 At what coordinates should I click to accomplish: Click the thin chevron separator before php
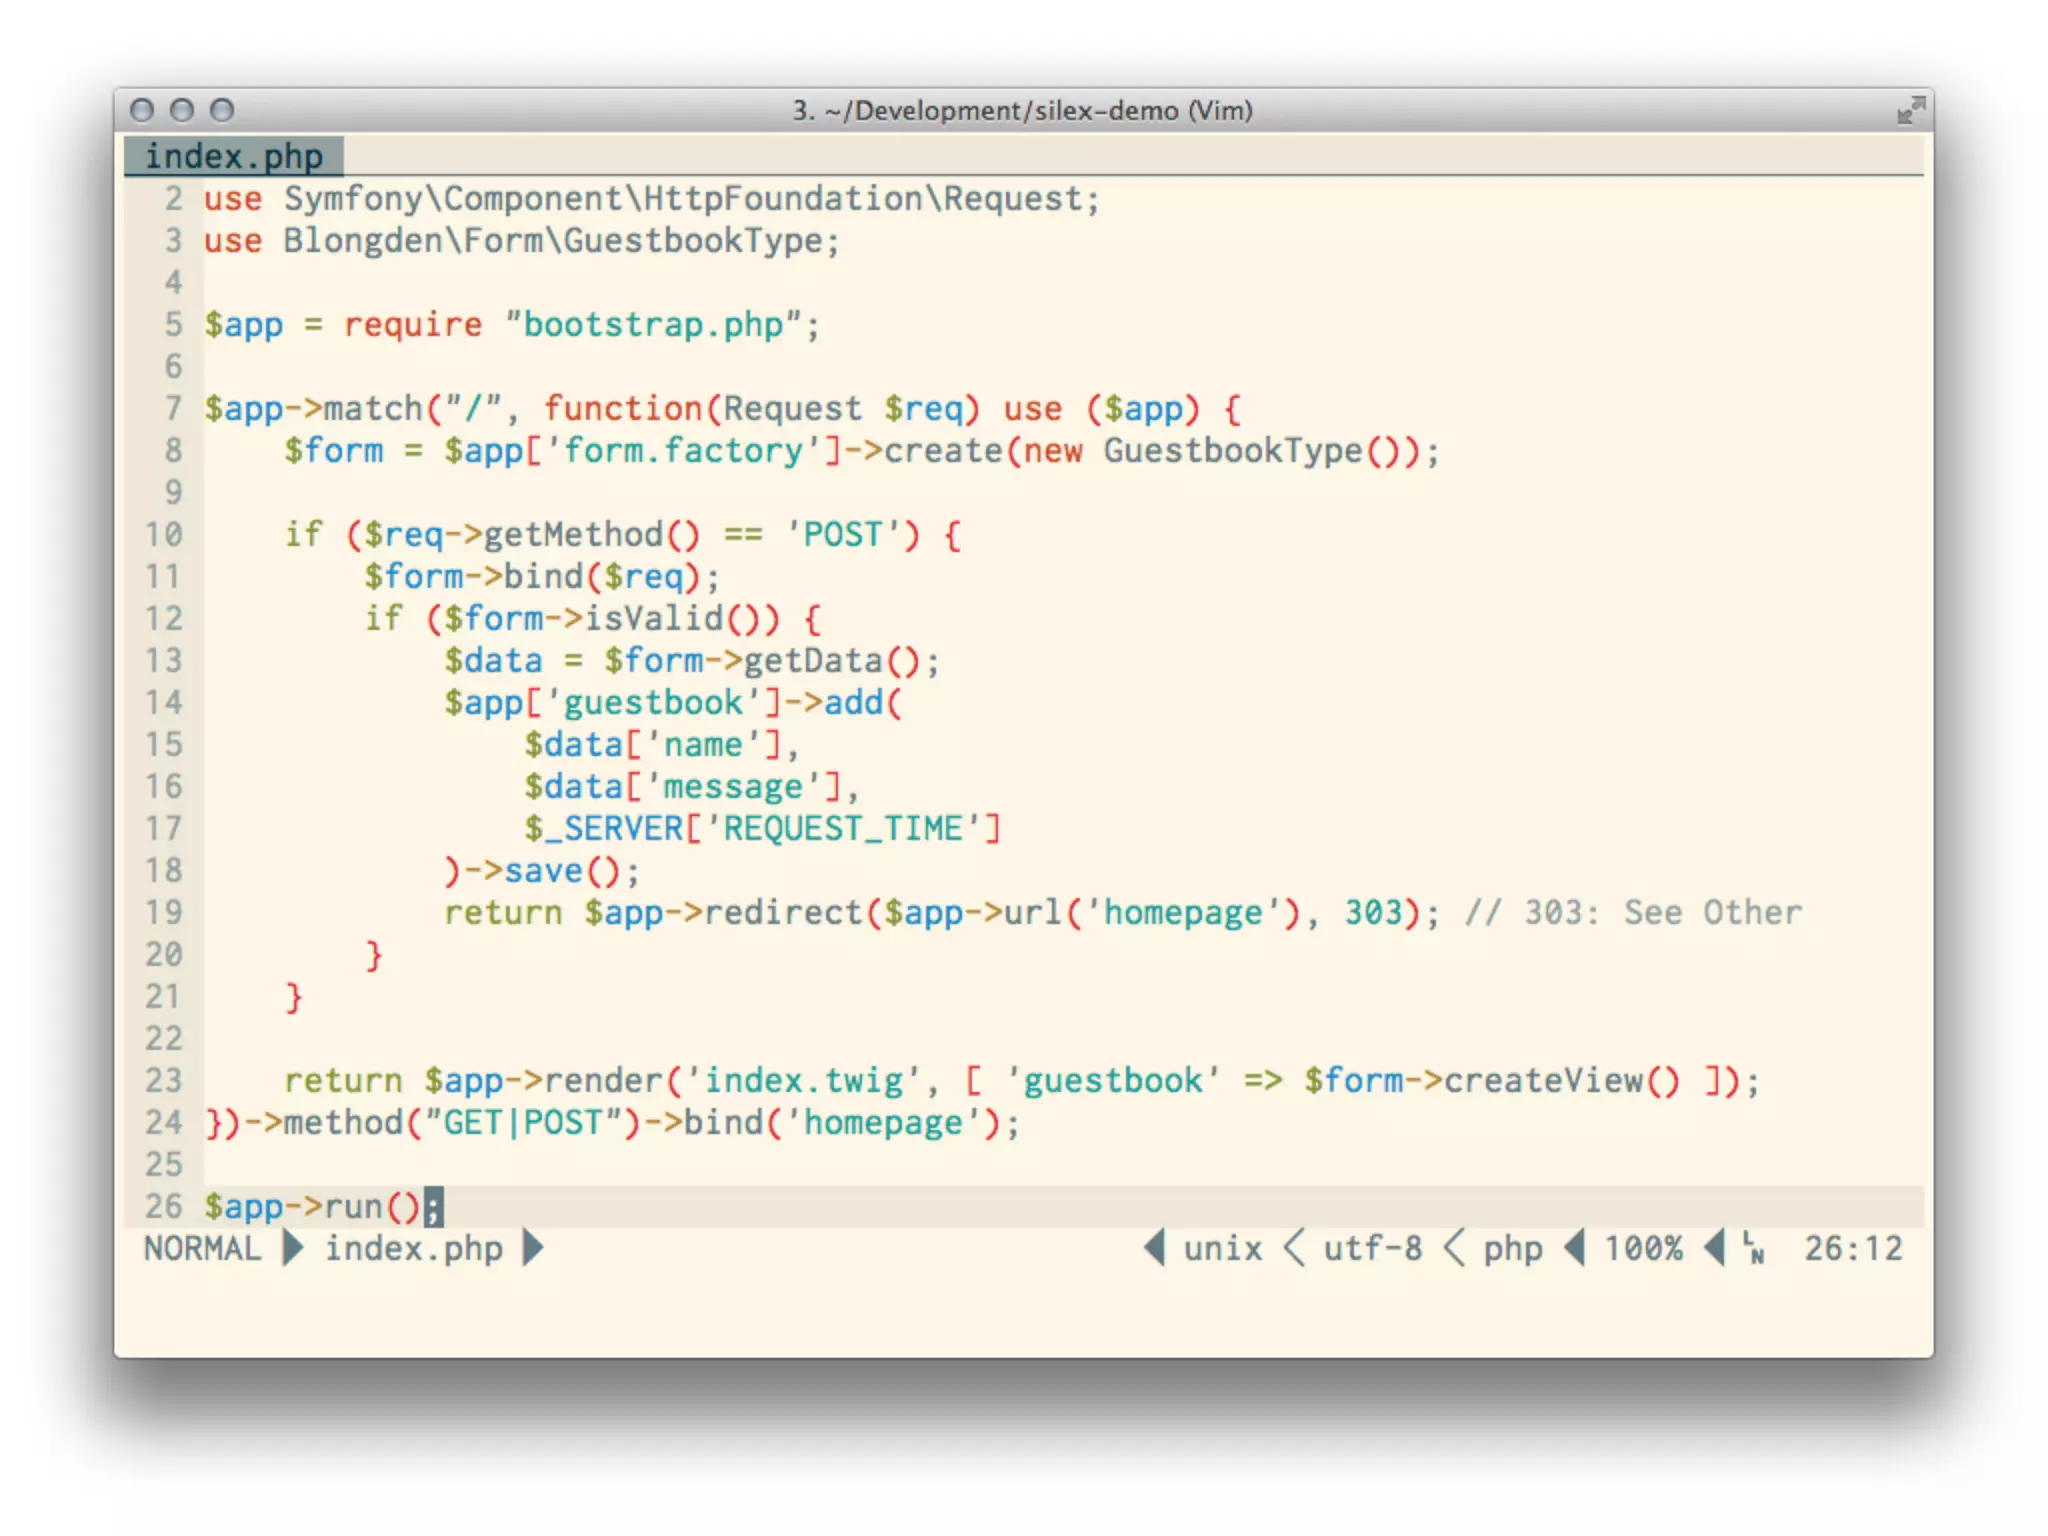pos(1455,1248)
